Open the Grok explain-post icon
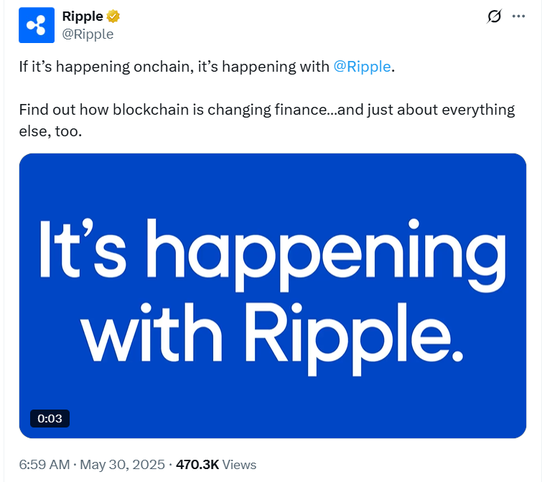 [494, 16]
